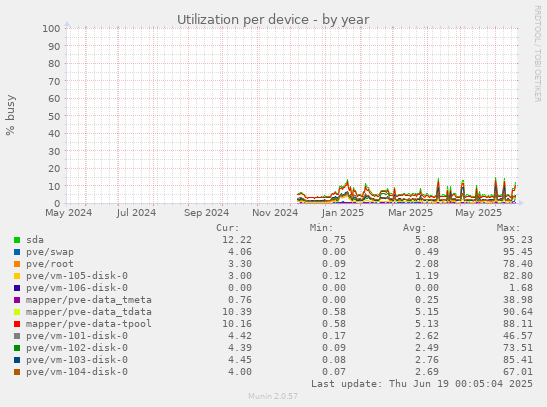Click pve/vm-104-disk-0 max value 67.01
This screenshot has height=407, width=547.
tap(518, 372)
